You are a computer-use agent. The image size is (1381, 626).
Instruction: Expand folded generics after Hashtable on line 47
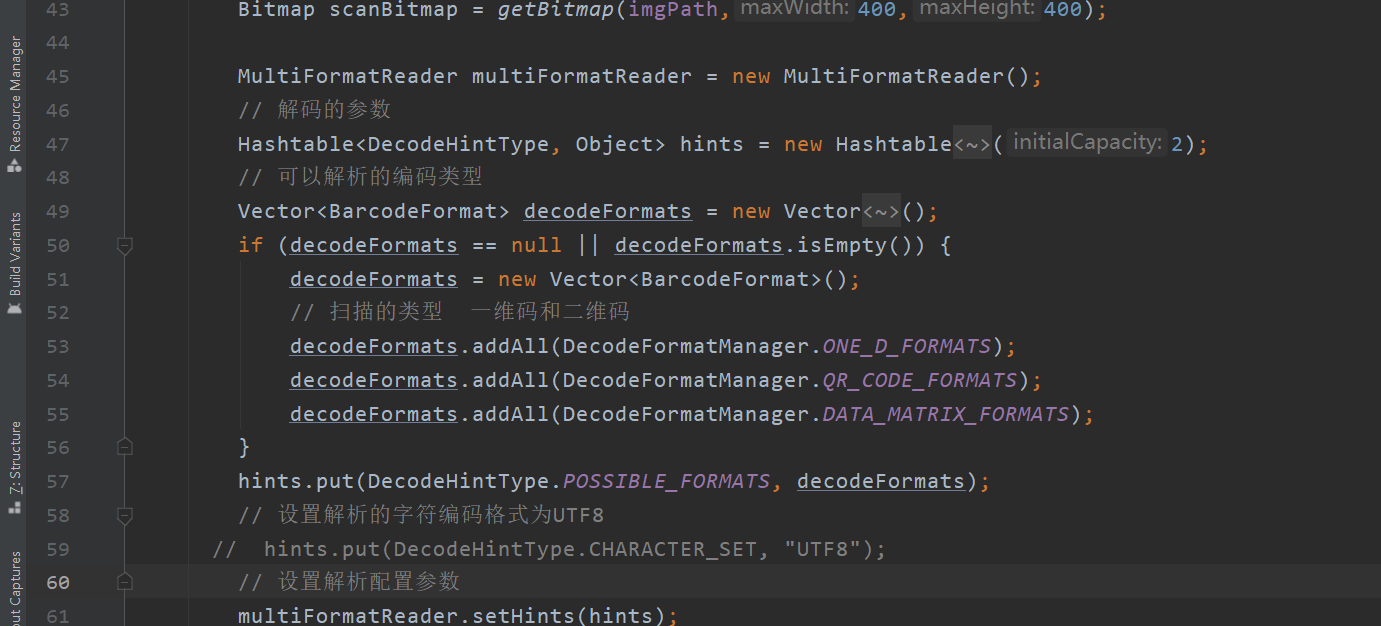[x=972, y=144]
